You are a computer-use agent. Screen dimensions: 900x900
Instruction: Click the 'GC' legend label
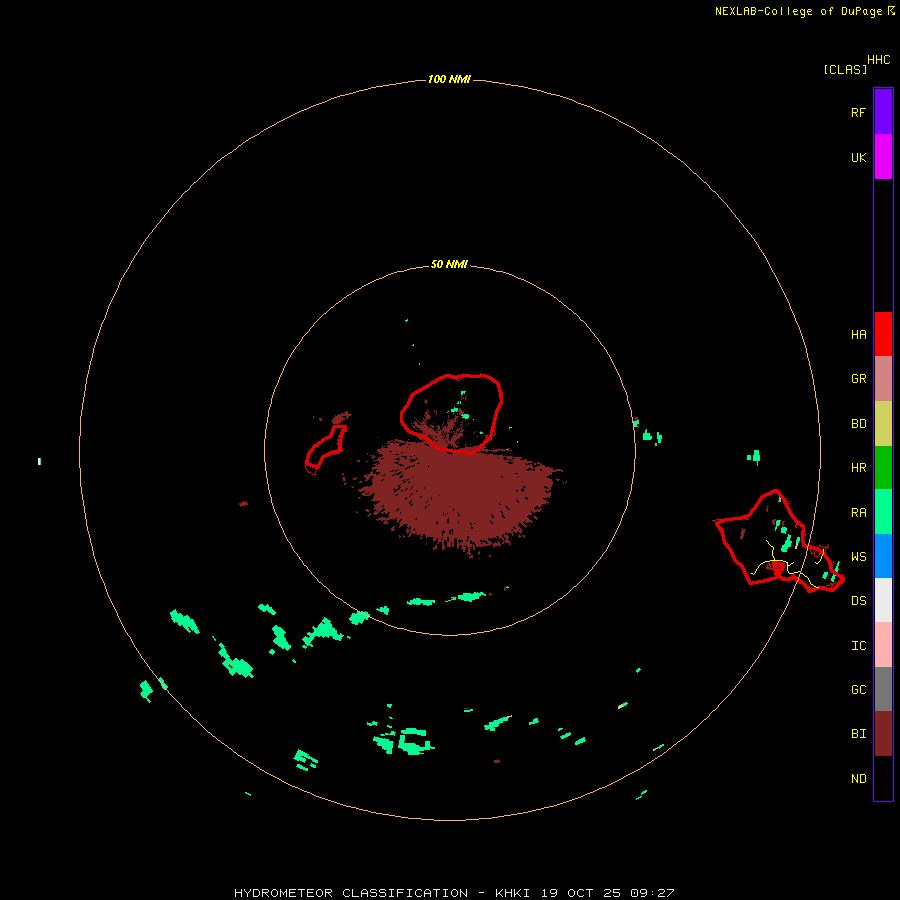coord(858,690)
